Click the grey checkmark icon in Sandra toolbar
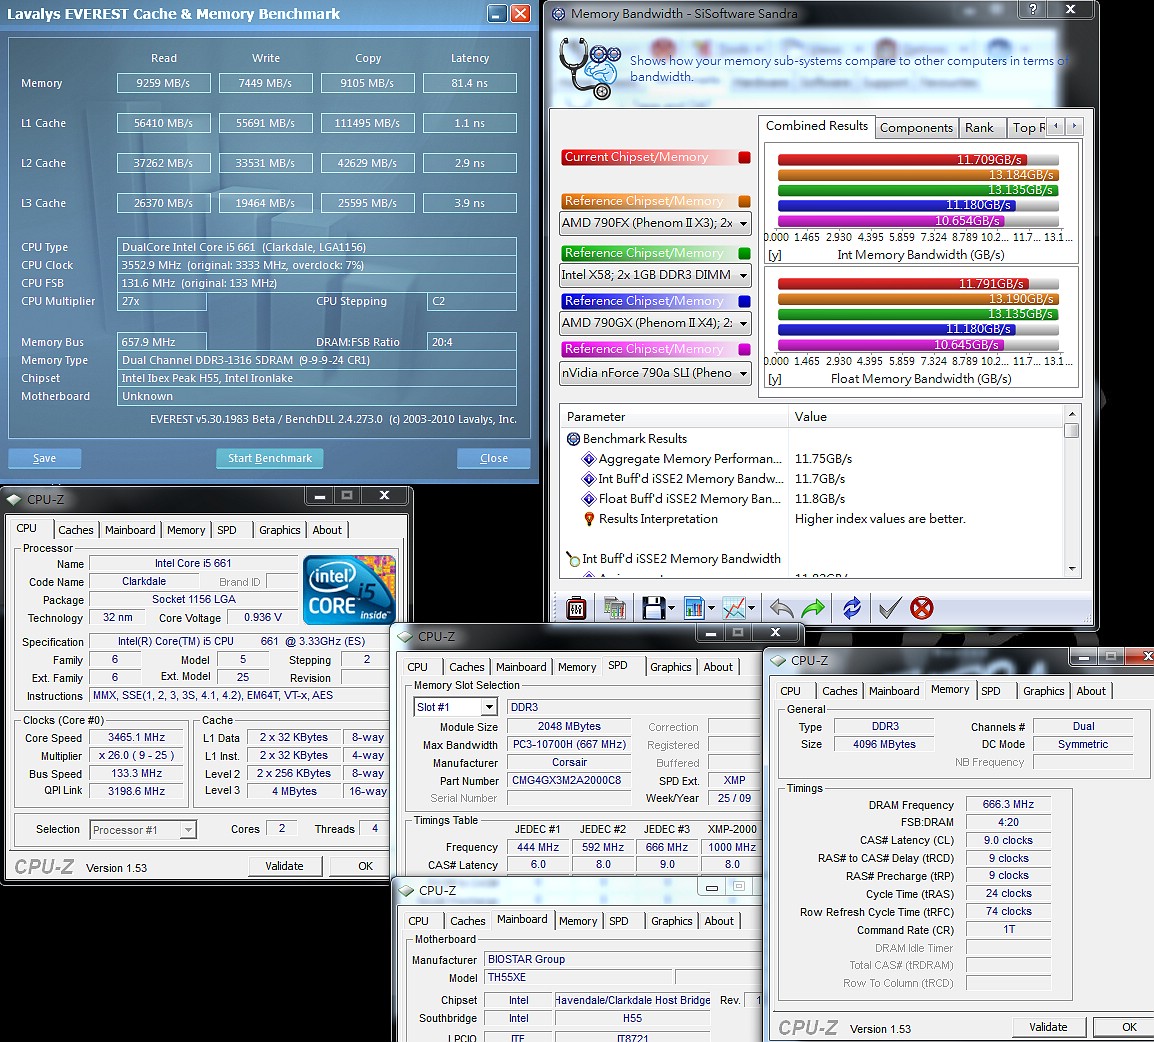This screenshot has width=1154, height=1042. (889, 609)
